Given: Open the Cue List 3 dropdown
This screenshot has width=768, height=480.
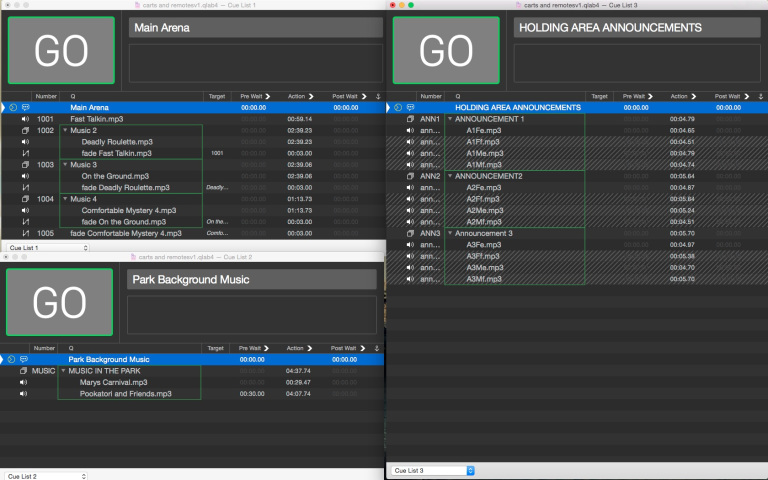Looking at the screenshot, I should tap(432, 470).
